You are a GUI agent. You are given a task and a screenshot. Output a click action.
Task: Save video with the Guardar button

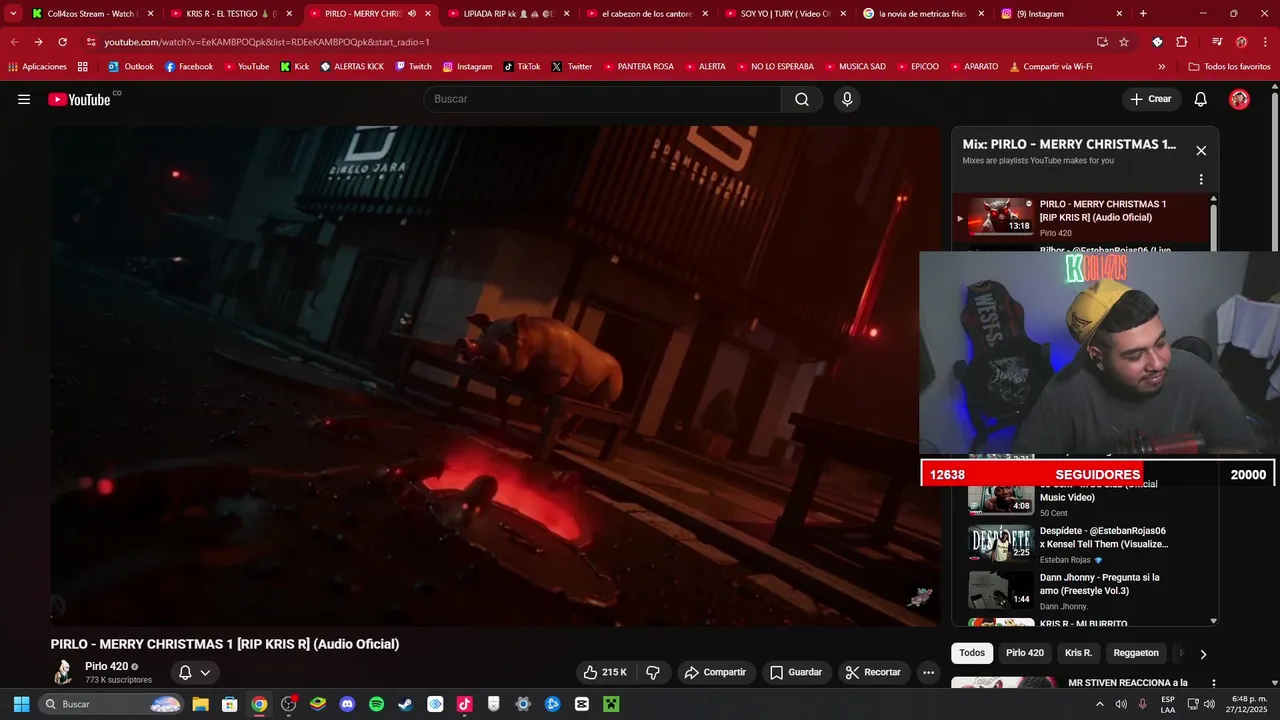[x=796, y=672]
